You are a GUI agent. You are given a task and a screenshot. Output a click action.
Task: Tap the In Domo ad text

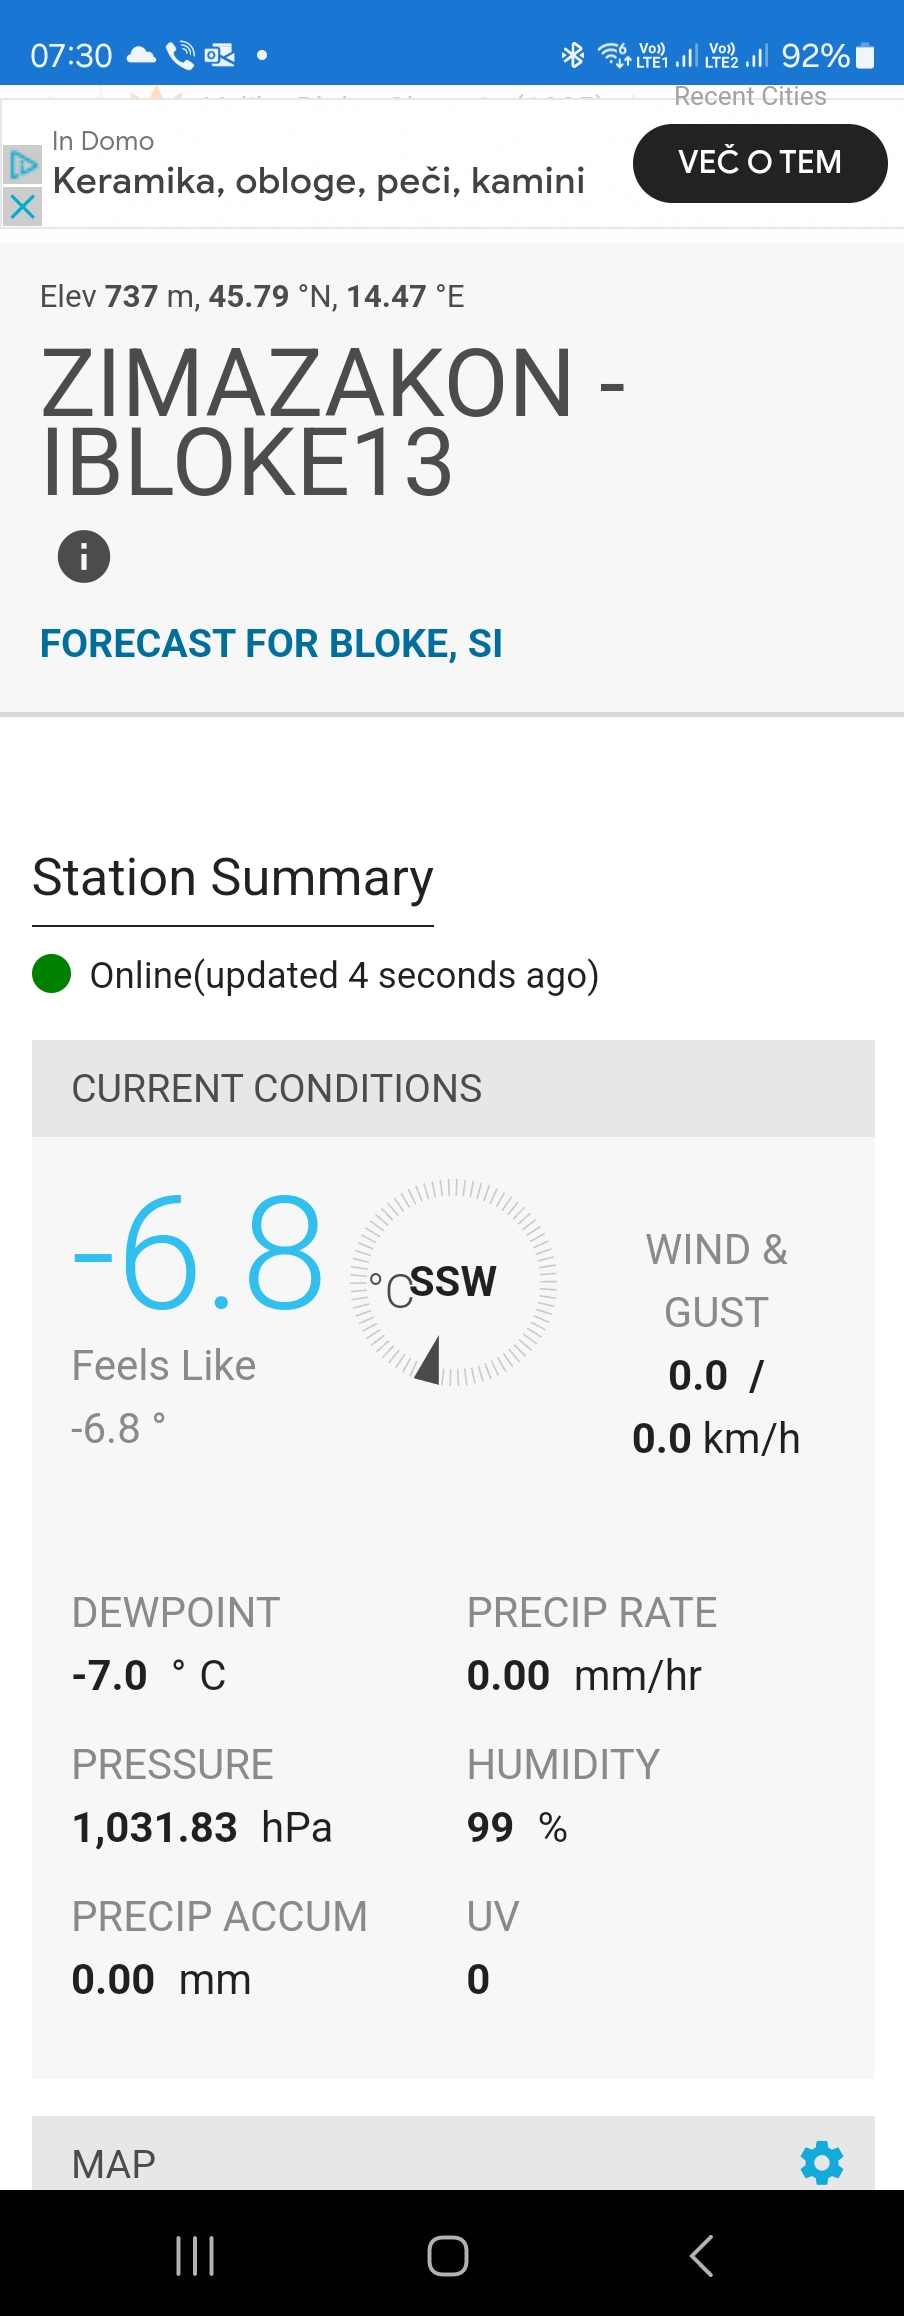point(318,166)
